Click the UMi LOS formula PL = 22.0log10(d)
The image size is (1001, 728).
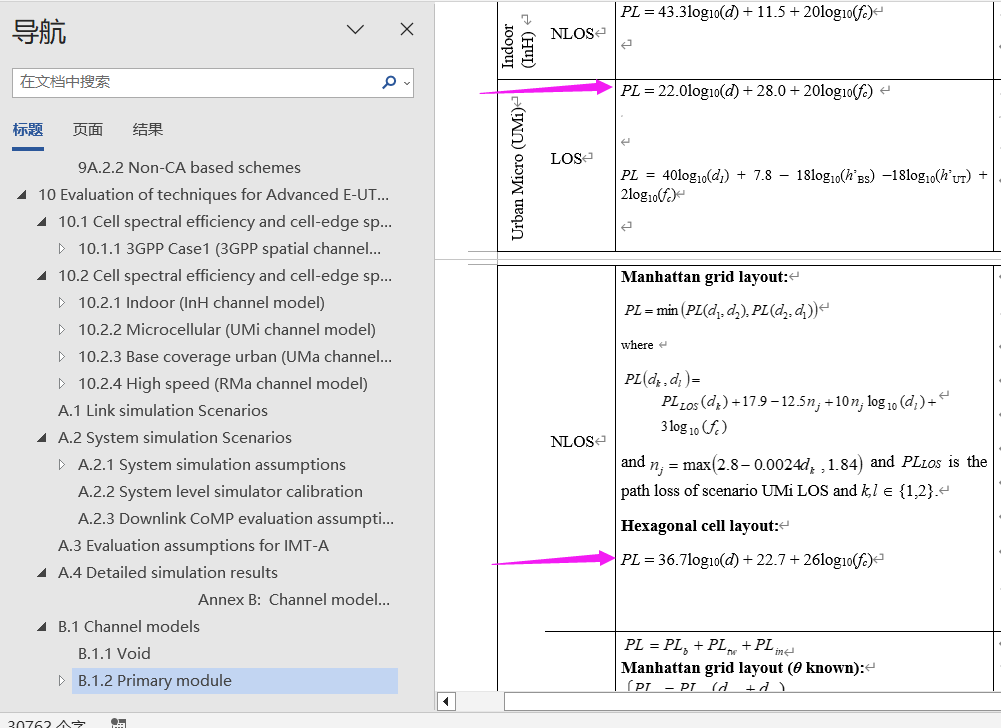(x=746, y=91)
